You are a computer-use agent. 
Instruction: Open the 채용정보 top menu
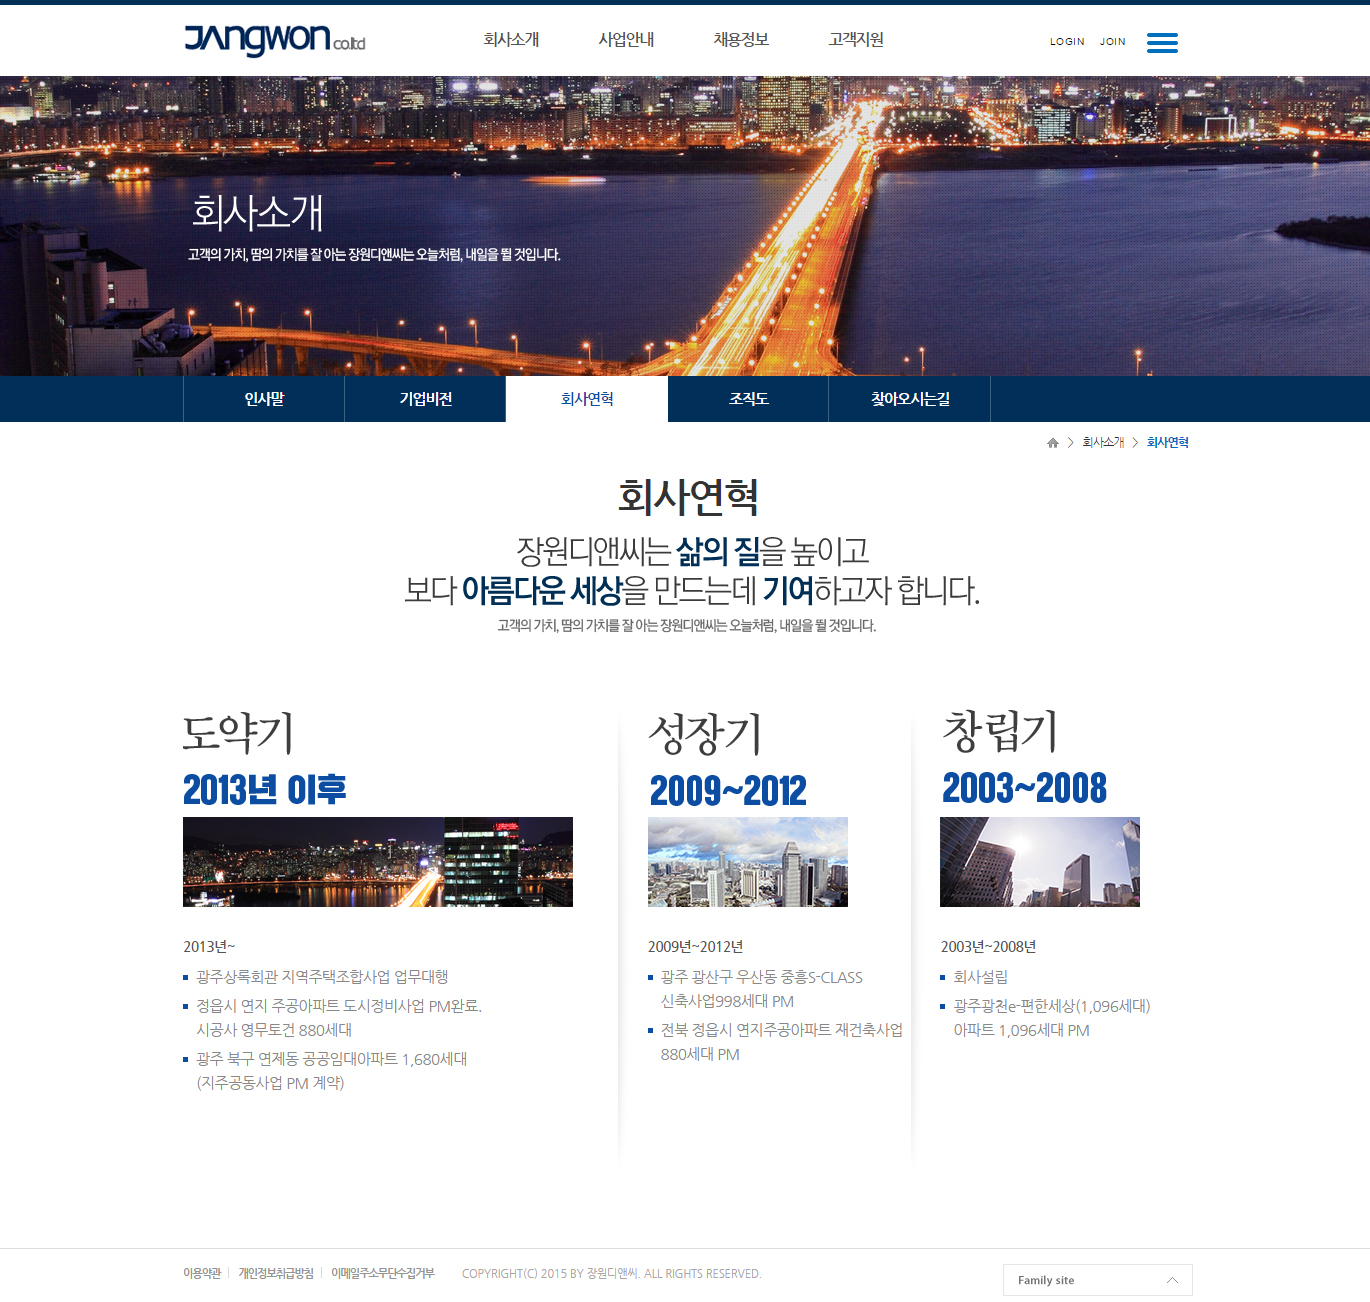point(741,40)
